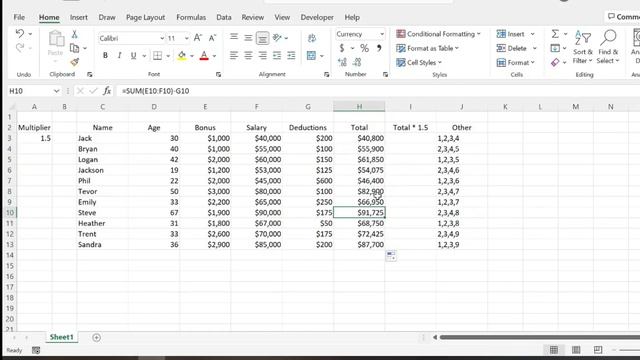Toggle Center alignment
This screenshot has width=640, height=360.
coord(248,56)
